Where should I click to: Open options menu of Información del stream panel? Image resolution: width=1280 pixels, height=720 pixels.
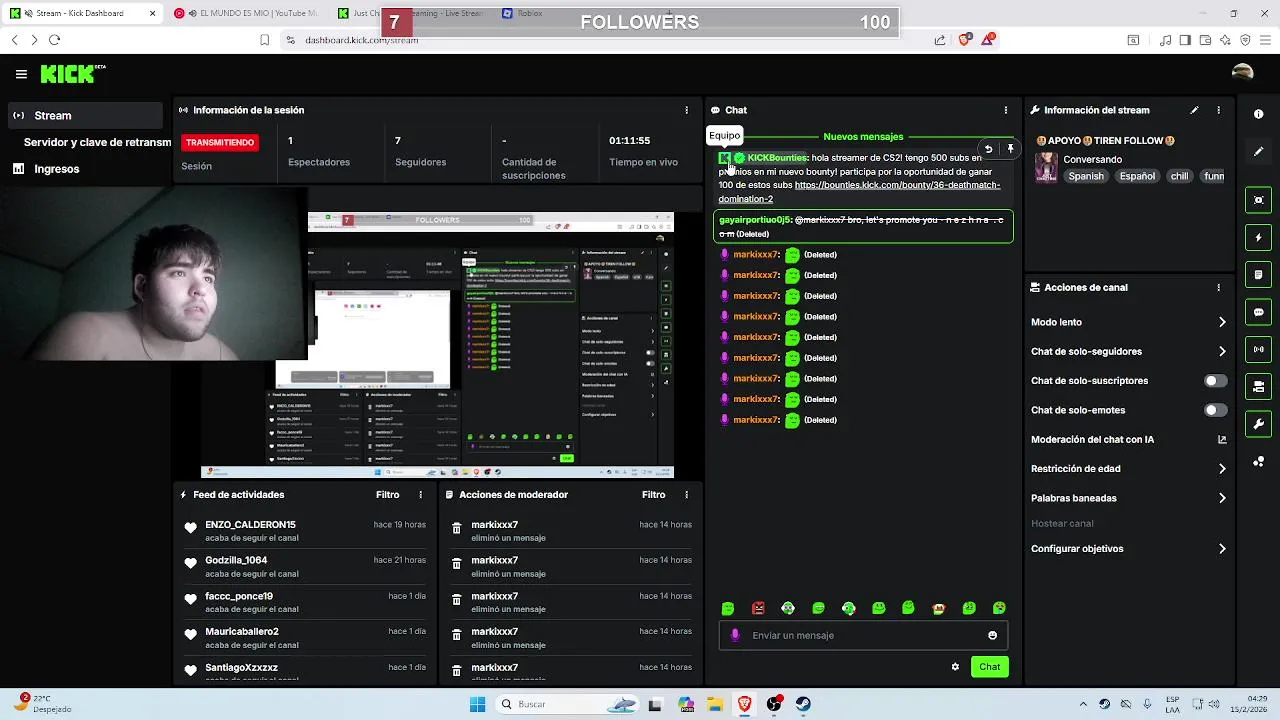[1218, 110]
